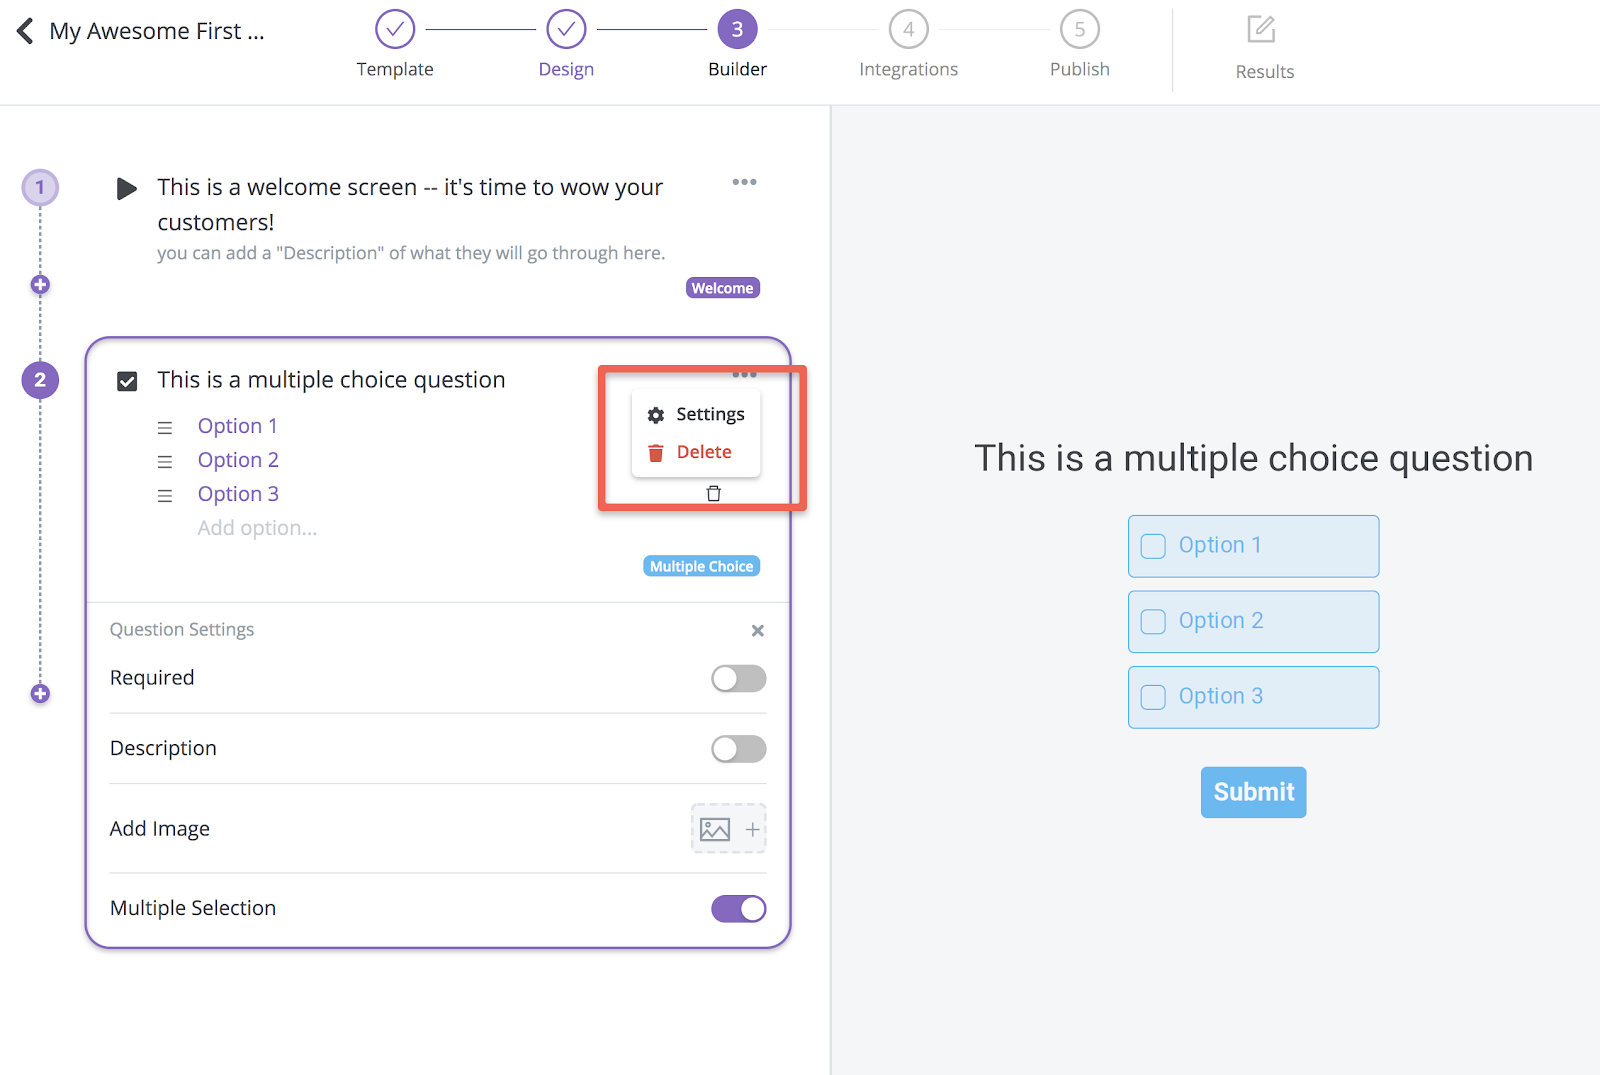The height and width of the screenshot is (1075, 1600).
Task: Click the back arrow beside My Awesome First
Action: pos(25,31)
